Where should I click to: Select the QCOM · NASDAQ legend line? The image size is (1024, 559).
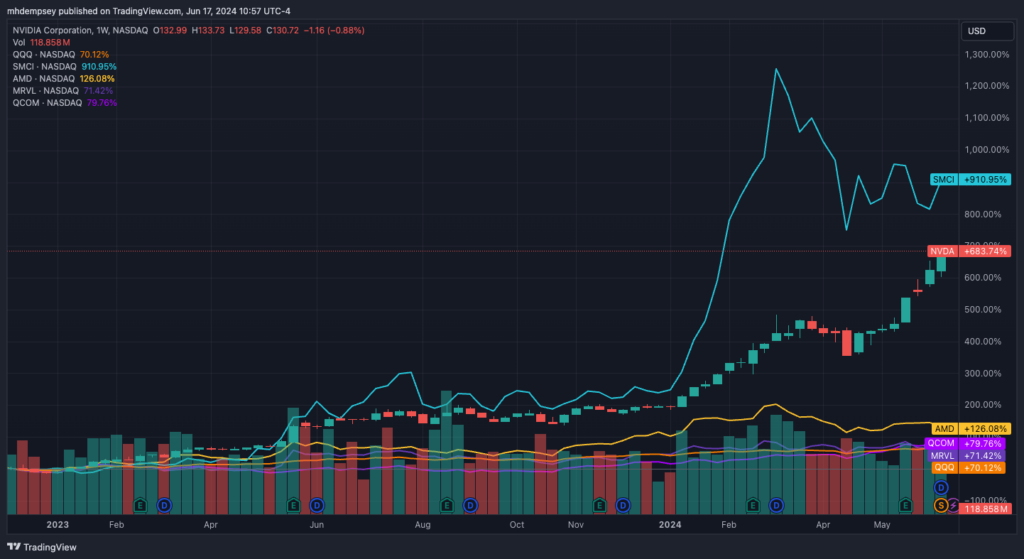[65, 103]
